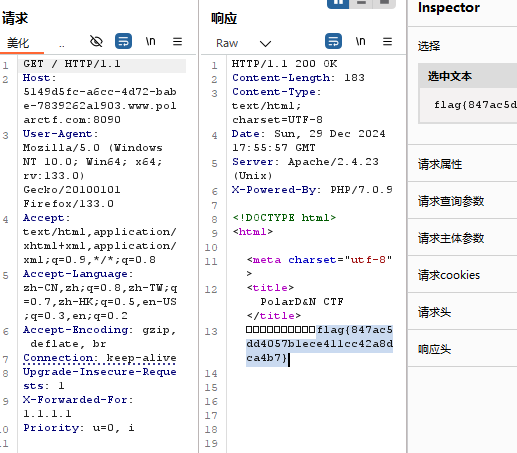
Task: Open the request panel hamburger menu
Action: coord(177,42)
